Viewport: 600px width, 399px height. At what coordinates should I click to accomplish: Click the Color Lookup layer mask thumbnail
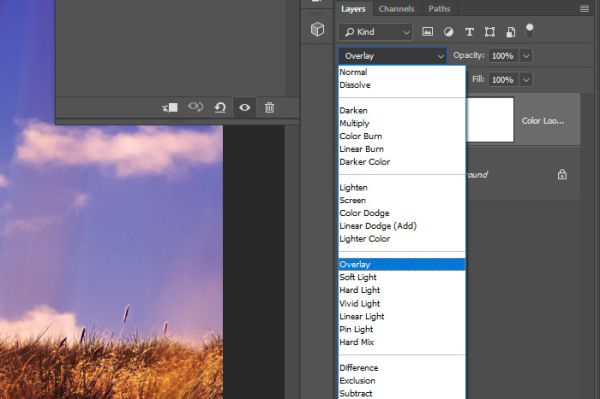point(490,120)
